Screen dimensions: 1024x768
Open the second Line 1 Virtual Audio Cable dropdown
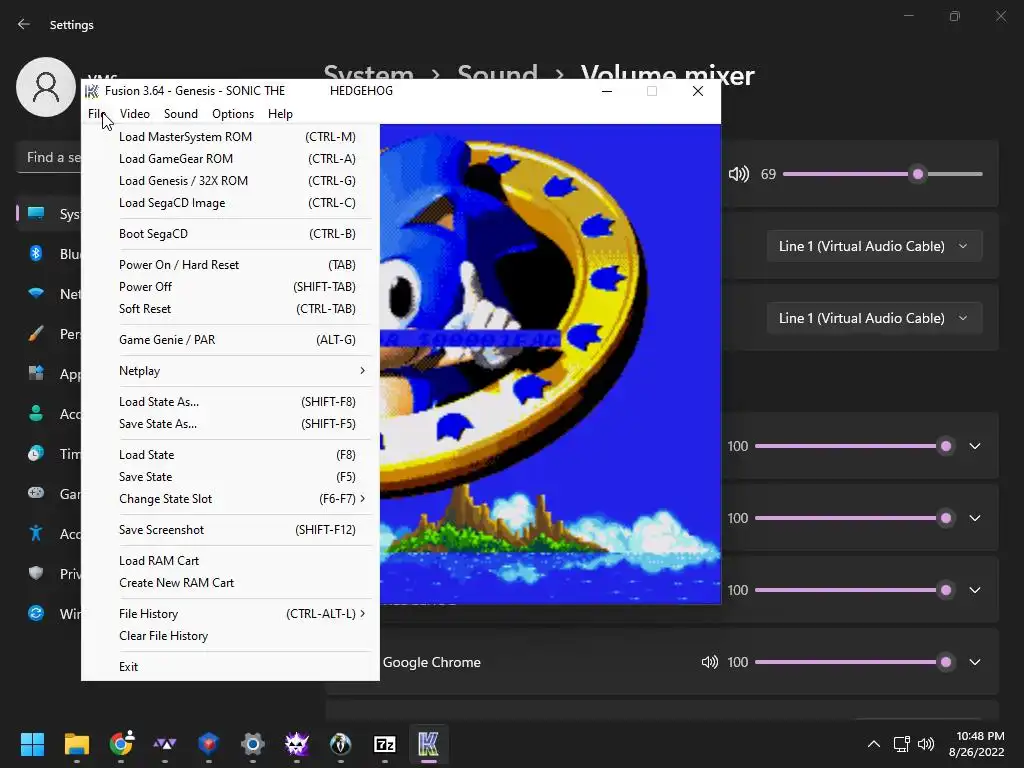point(874,318)
